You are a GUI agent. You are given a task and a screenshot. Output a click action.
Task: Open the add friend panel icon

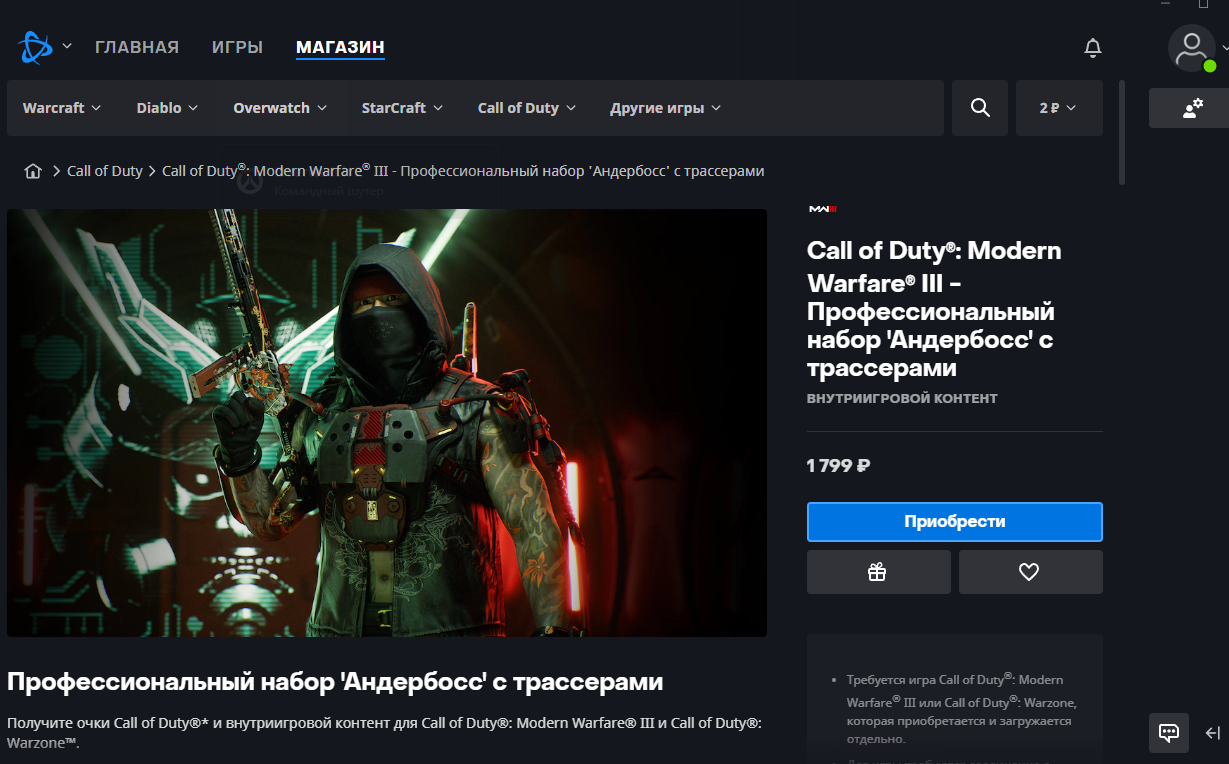[x=1192, y=108]
